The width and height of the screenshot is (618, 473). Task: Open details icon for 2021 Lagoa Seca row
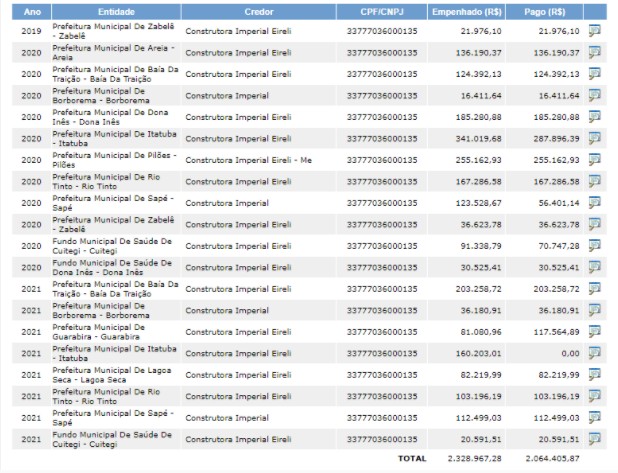(594, 374)
